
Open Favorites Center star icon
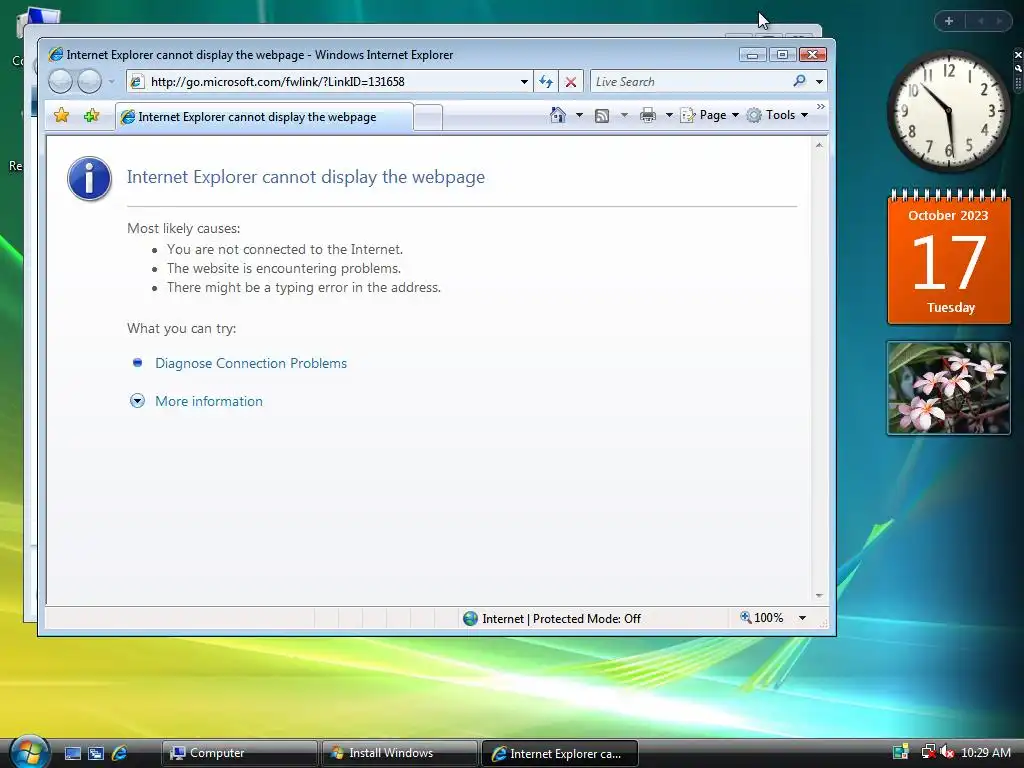tap(61, 116)
